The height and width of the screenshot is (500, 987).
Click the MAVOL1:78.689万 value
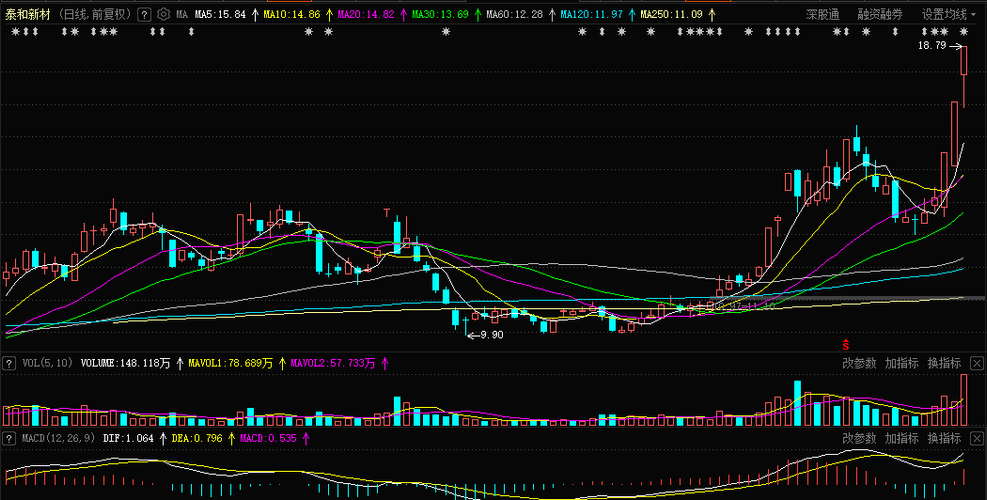(230, 363)
